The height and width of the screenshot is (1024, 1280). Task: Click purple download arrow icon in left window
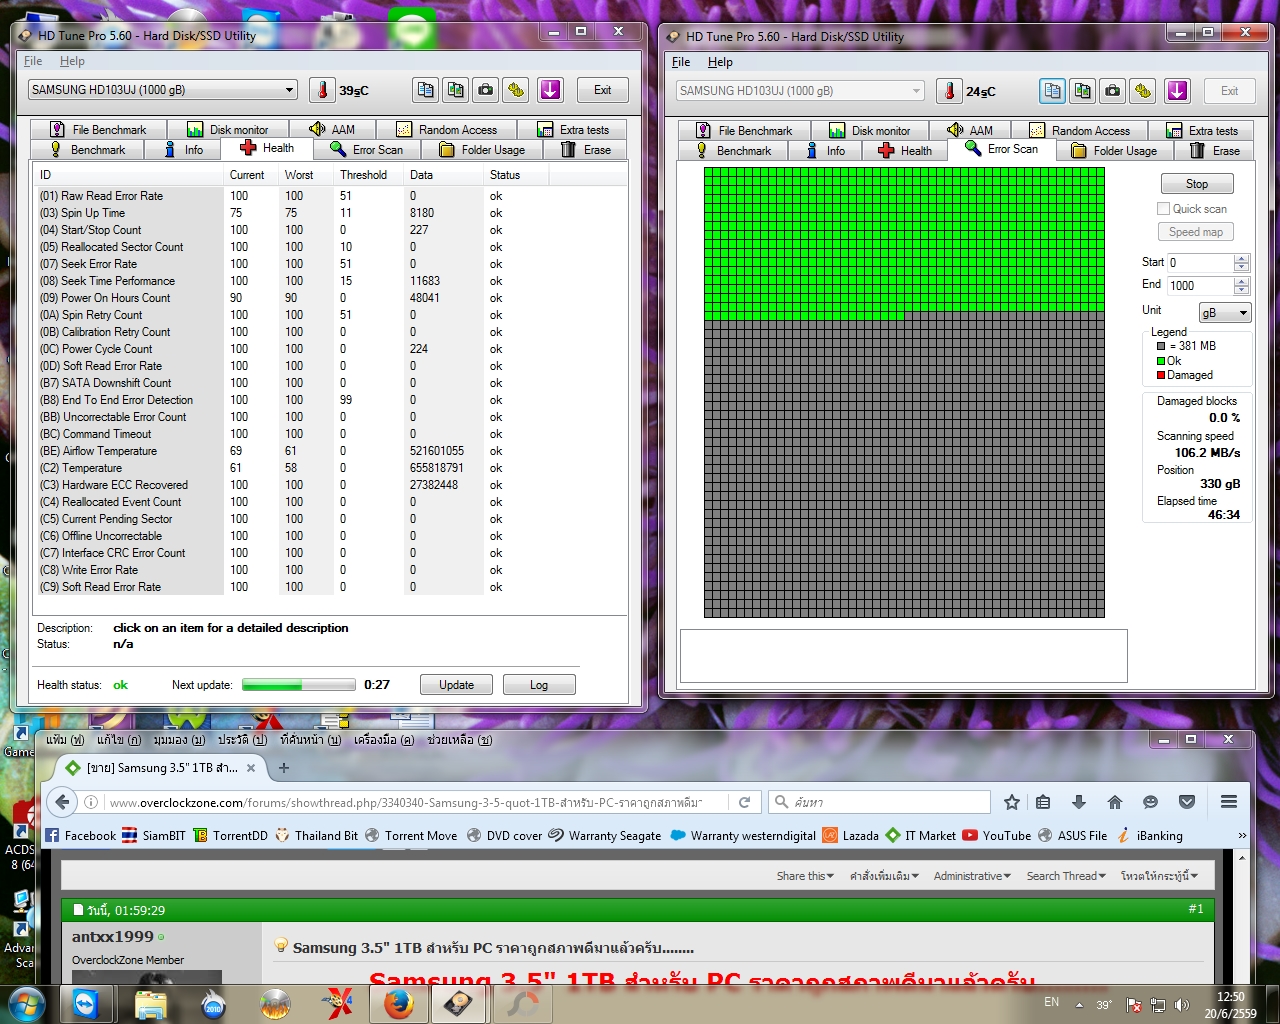pyautogui.click(x=550, y=90)
